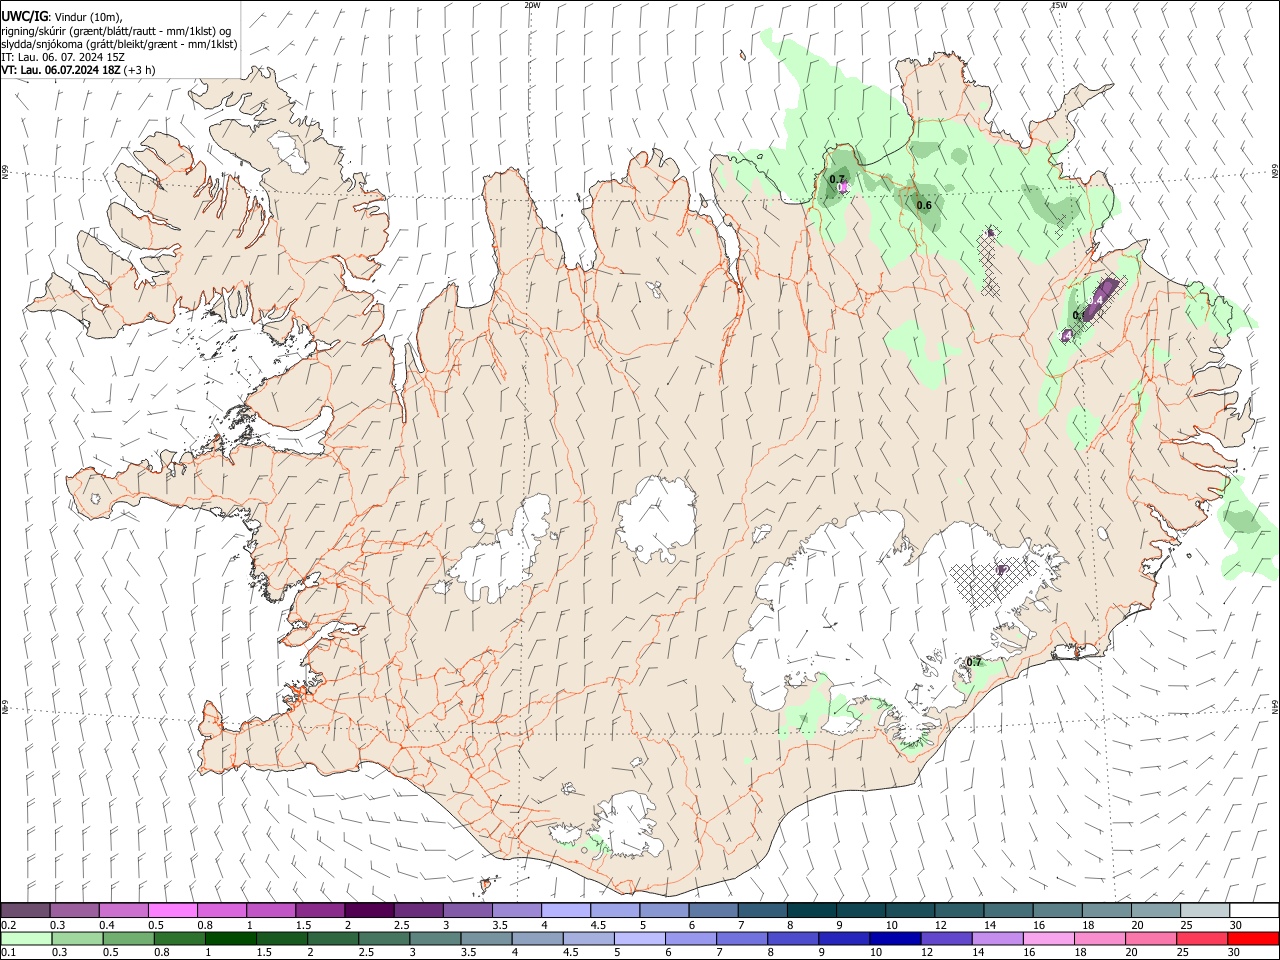Pick the light pink lower swatch labeled 16
The width and height of the screenshot is (1280, 960).
click(x=1047, y=938)
